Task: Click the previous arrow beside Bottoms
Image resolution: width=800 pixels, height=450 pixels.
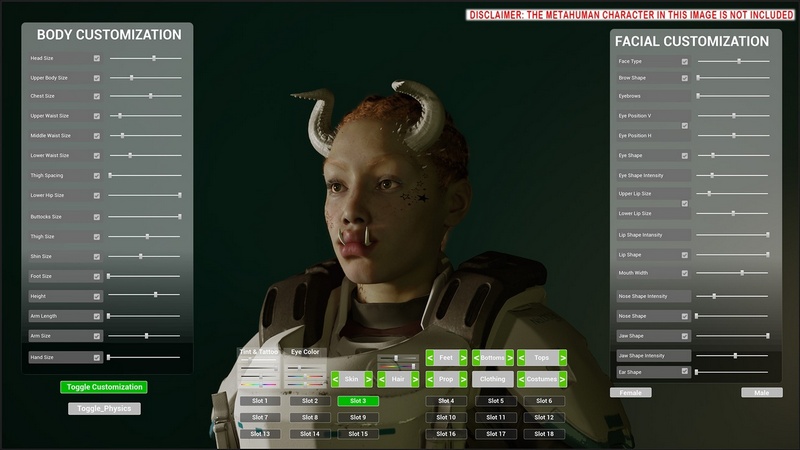Action: [475, 357]
